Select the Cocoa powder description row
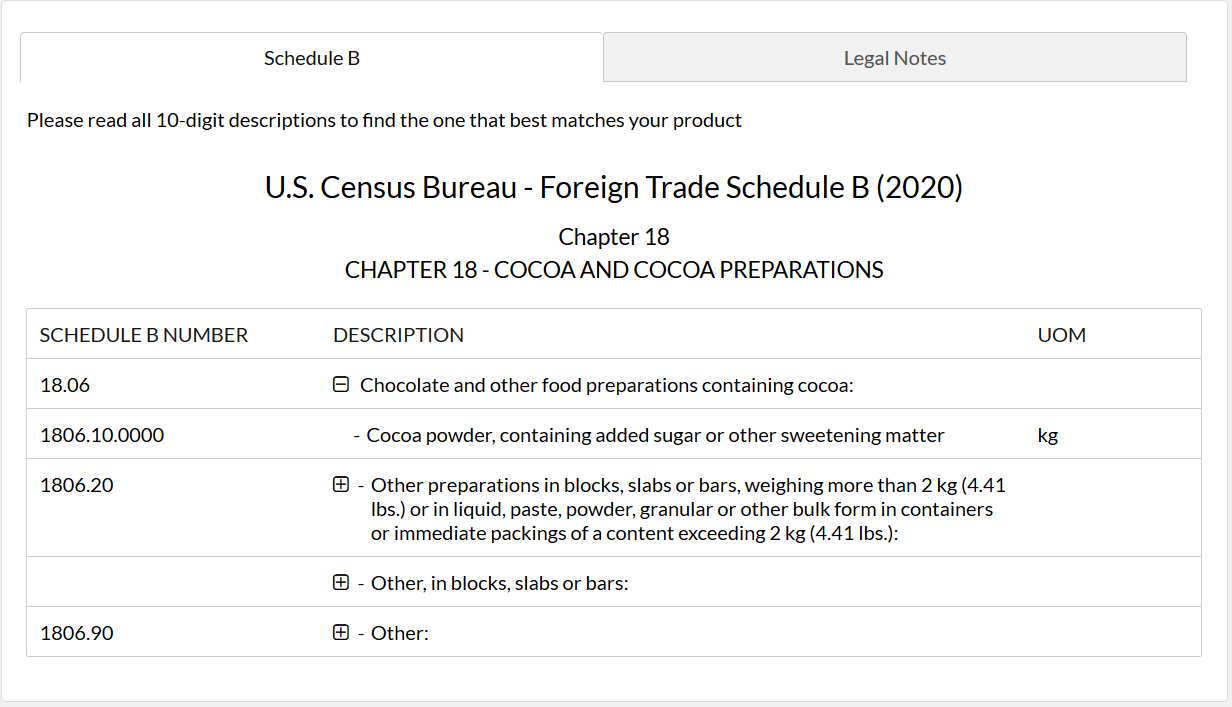Viewport: 1232px width, 707px height. click(x=614, y=434)
